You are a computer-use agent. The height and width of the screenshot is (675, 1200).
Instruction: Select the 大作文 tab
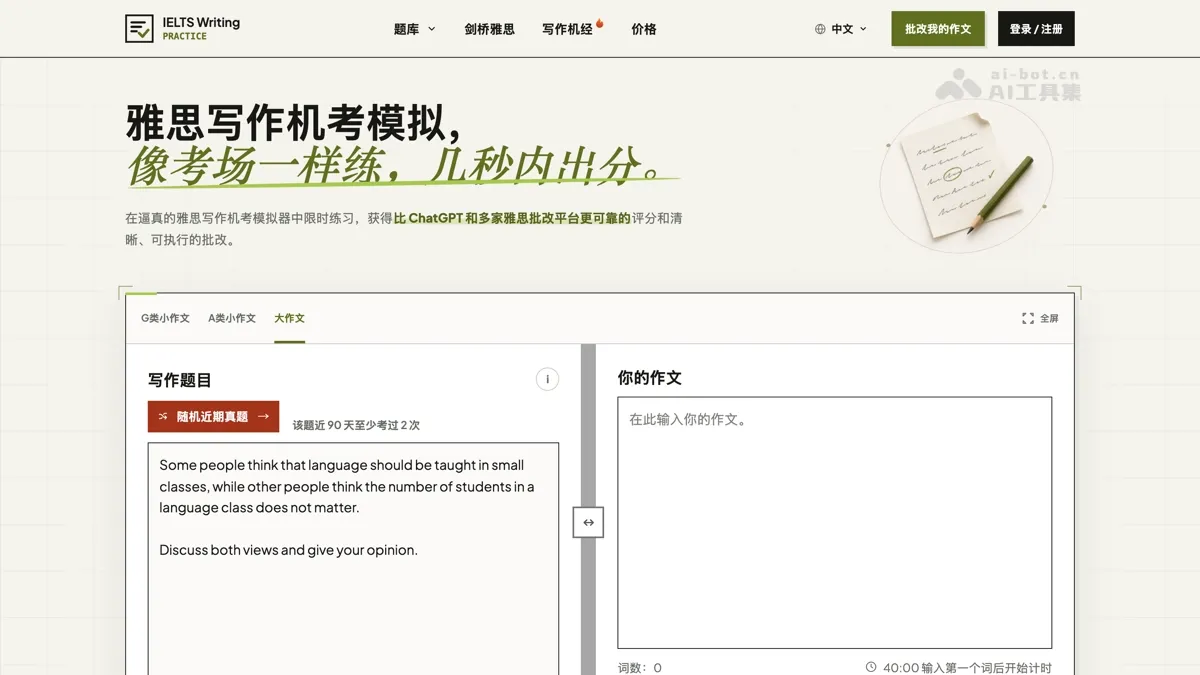289,318
